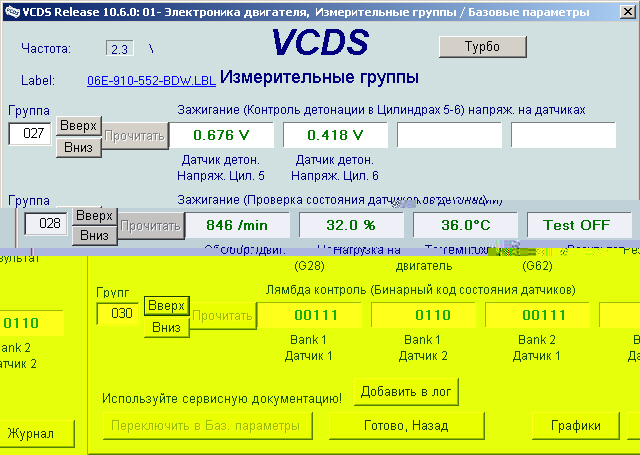Open the Графики button
640x455 pixels.
(576, 426)
